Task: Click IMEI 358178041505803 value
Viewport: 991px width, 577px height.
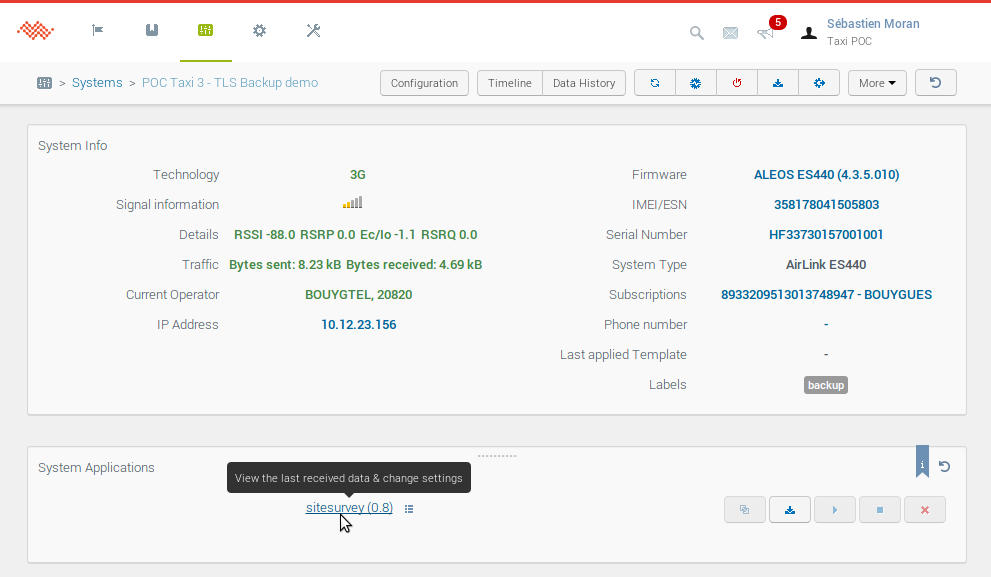Action: pyautogui.click(x=826, y=205)
